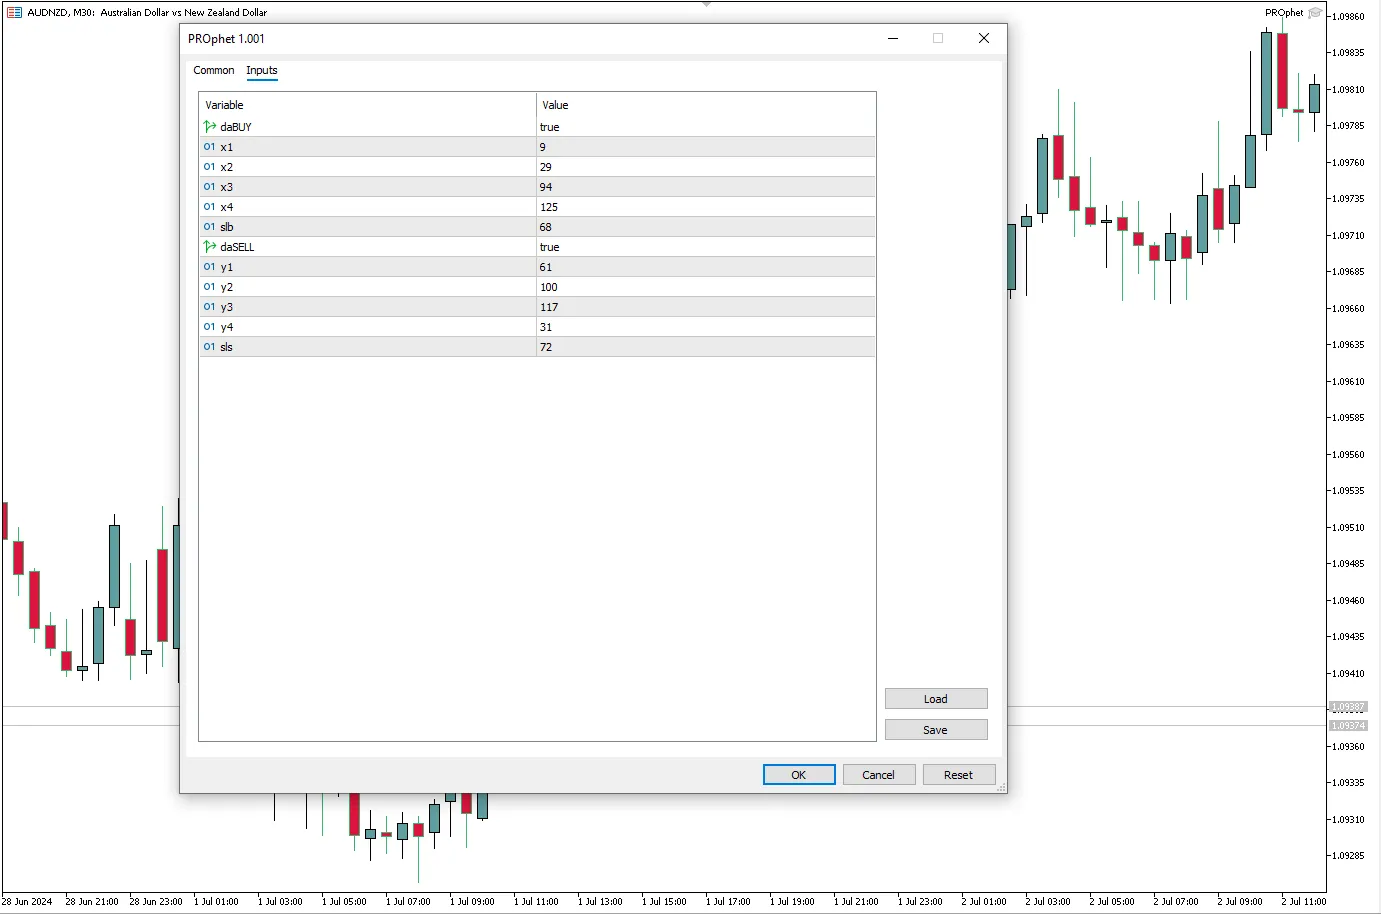Click the expert advisor hat icon beside PROphet
The width and height of the screenshot is (1381, 915).
pyautogui.click(x=1315, y=13)
